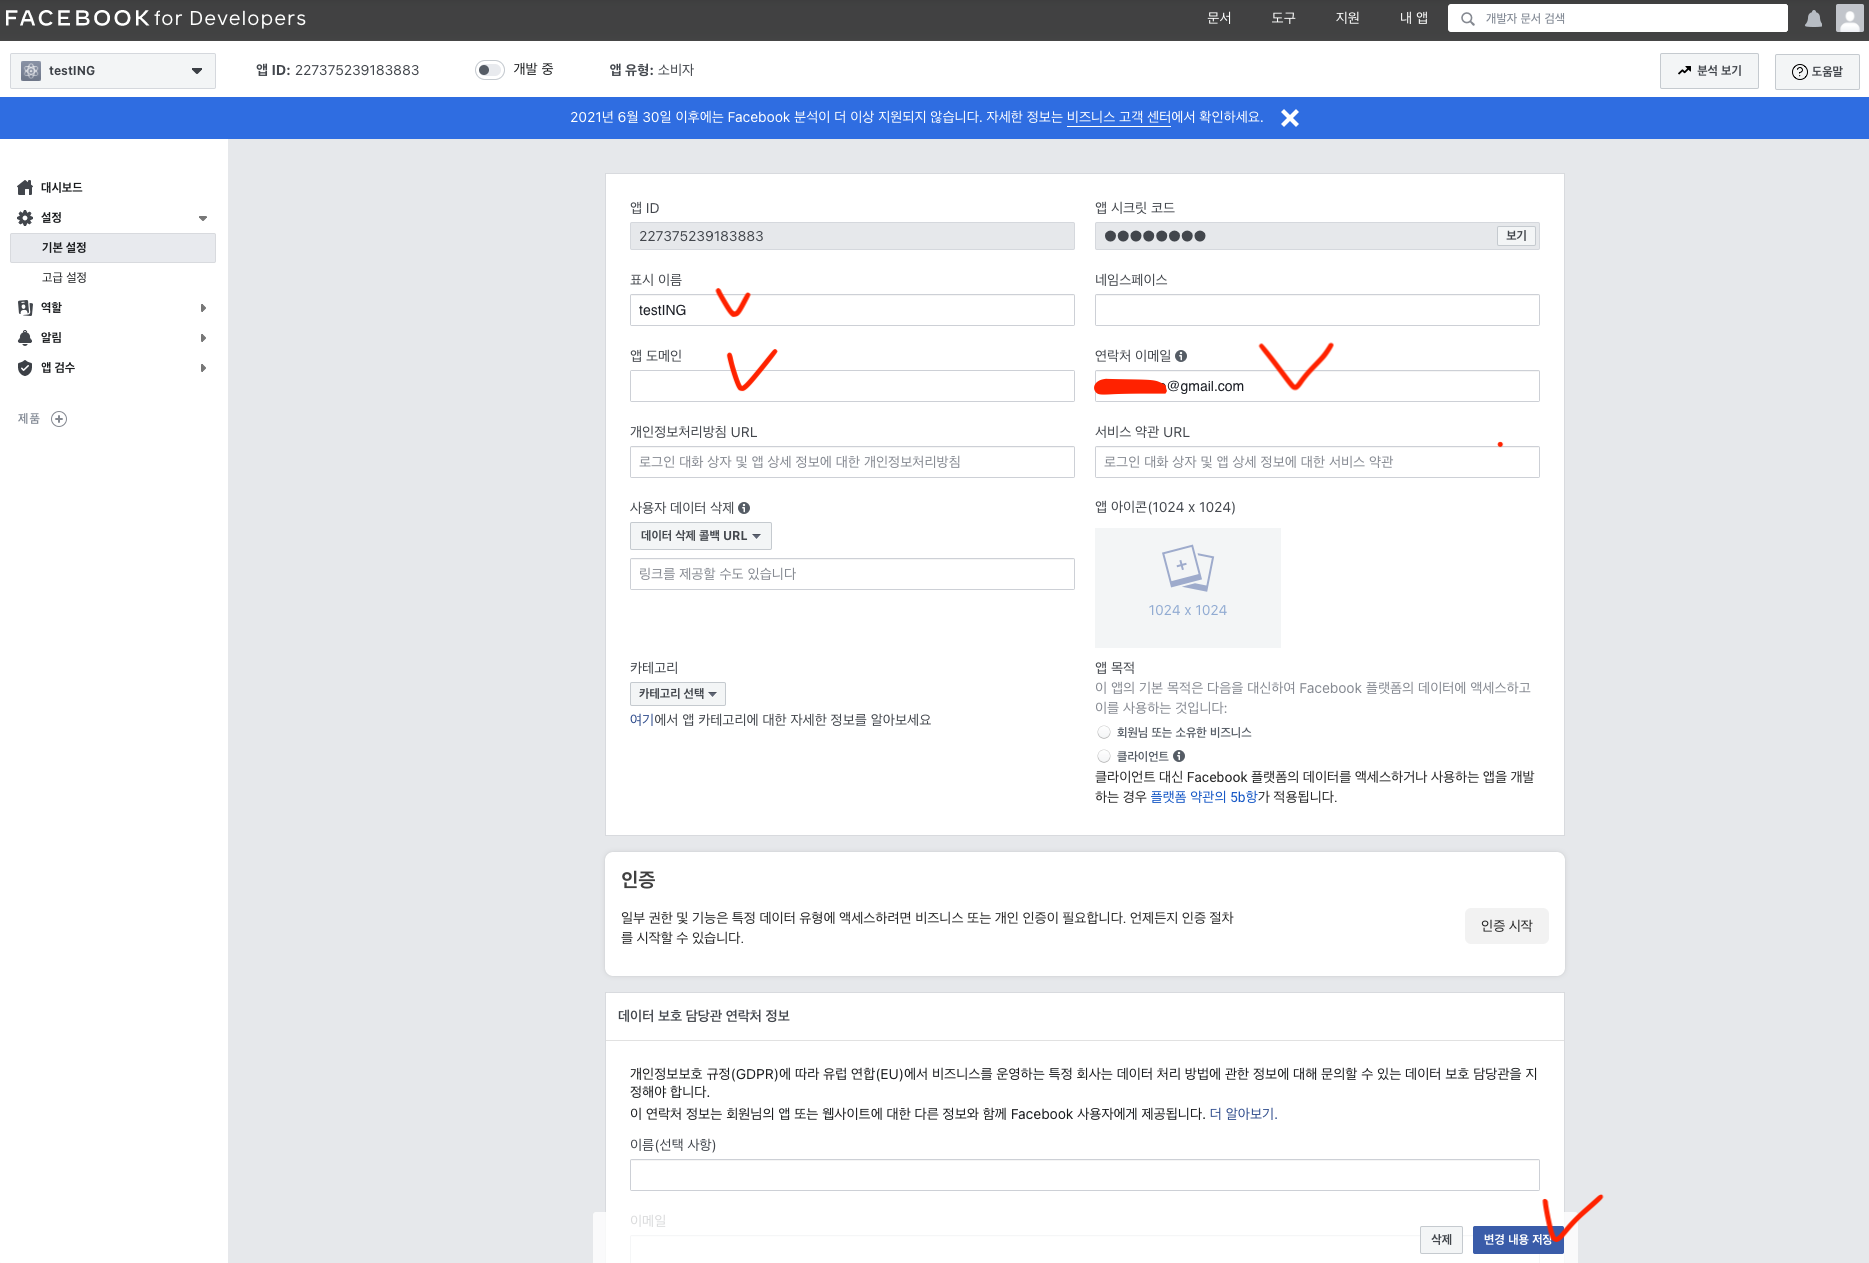The height and width of the screenshot is (1263, 1869).
Task: Click the FACEBOOK for Developers logo
Action: [156, 18]
